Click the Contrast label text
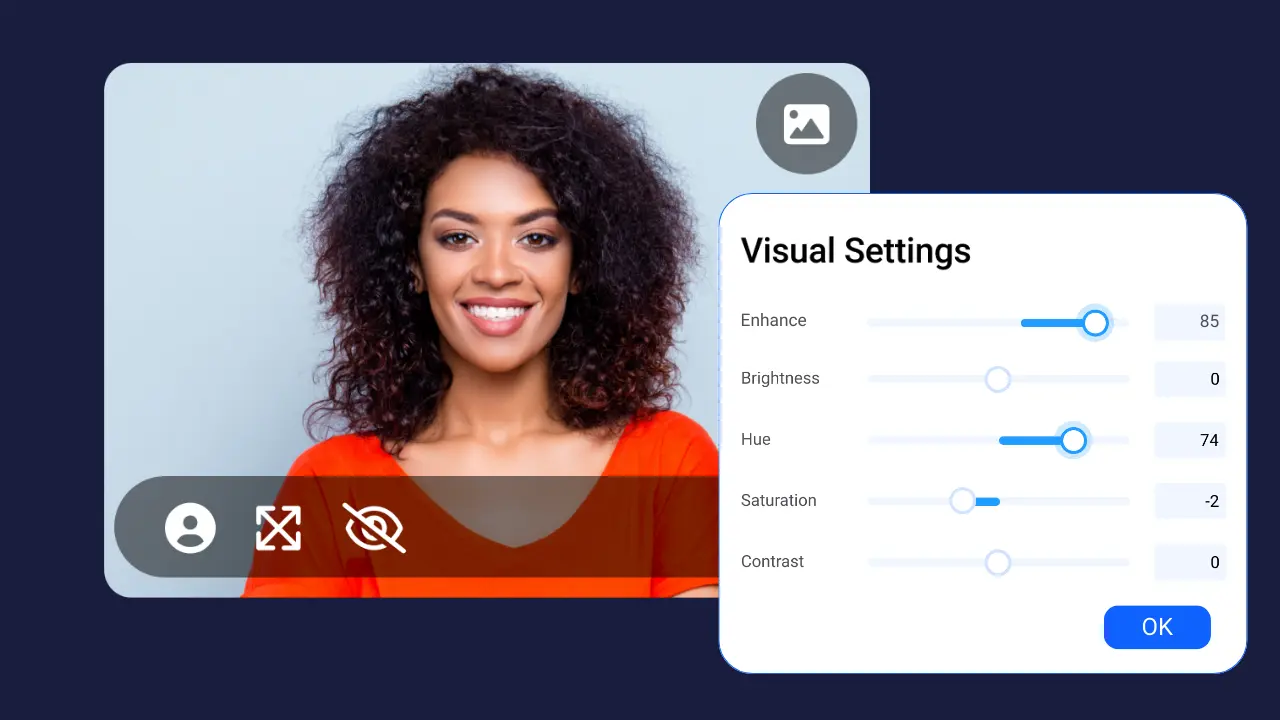Viewport: 1280px width, 720px height. pyautogui.click(x=772, y=561)
